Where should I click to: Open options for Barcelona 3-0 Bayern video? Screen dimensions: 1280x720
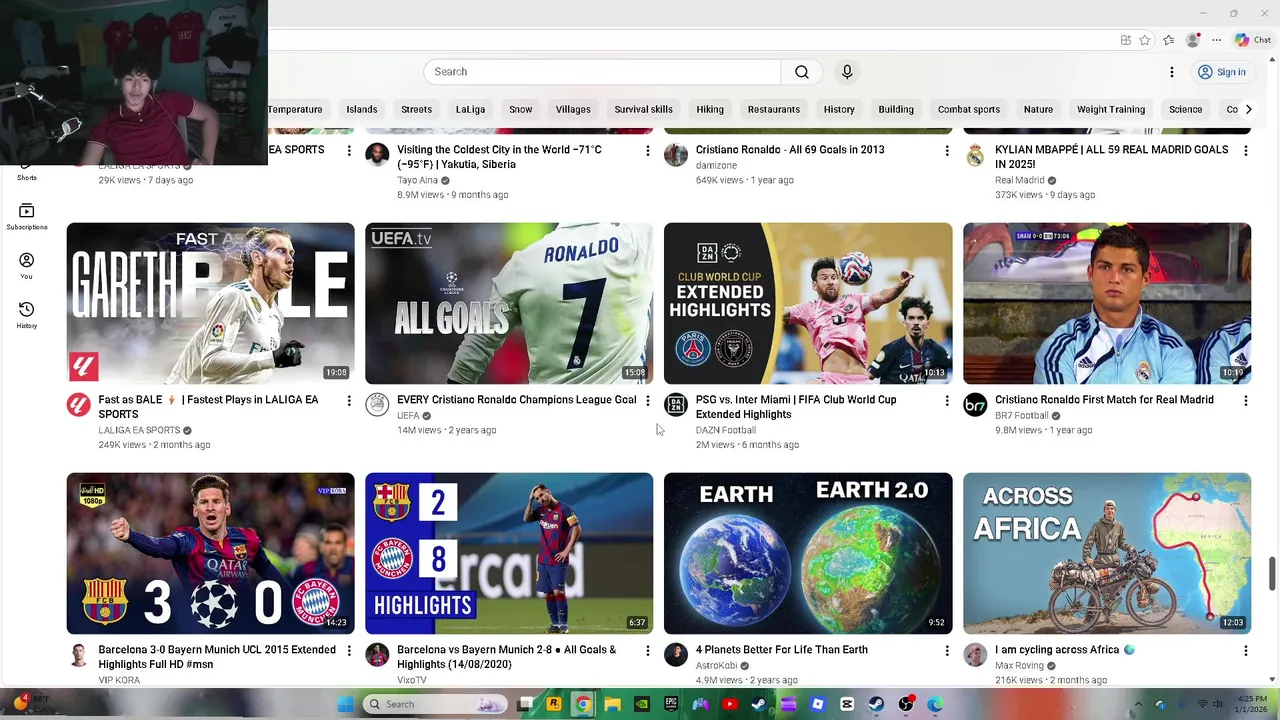[349, 651]
